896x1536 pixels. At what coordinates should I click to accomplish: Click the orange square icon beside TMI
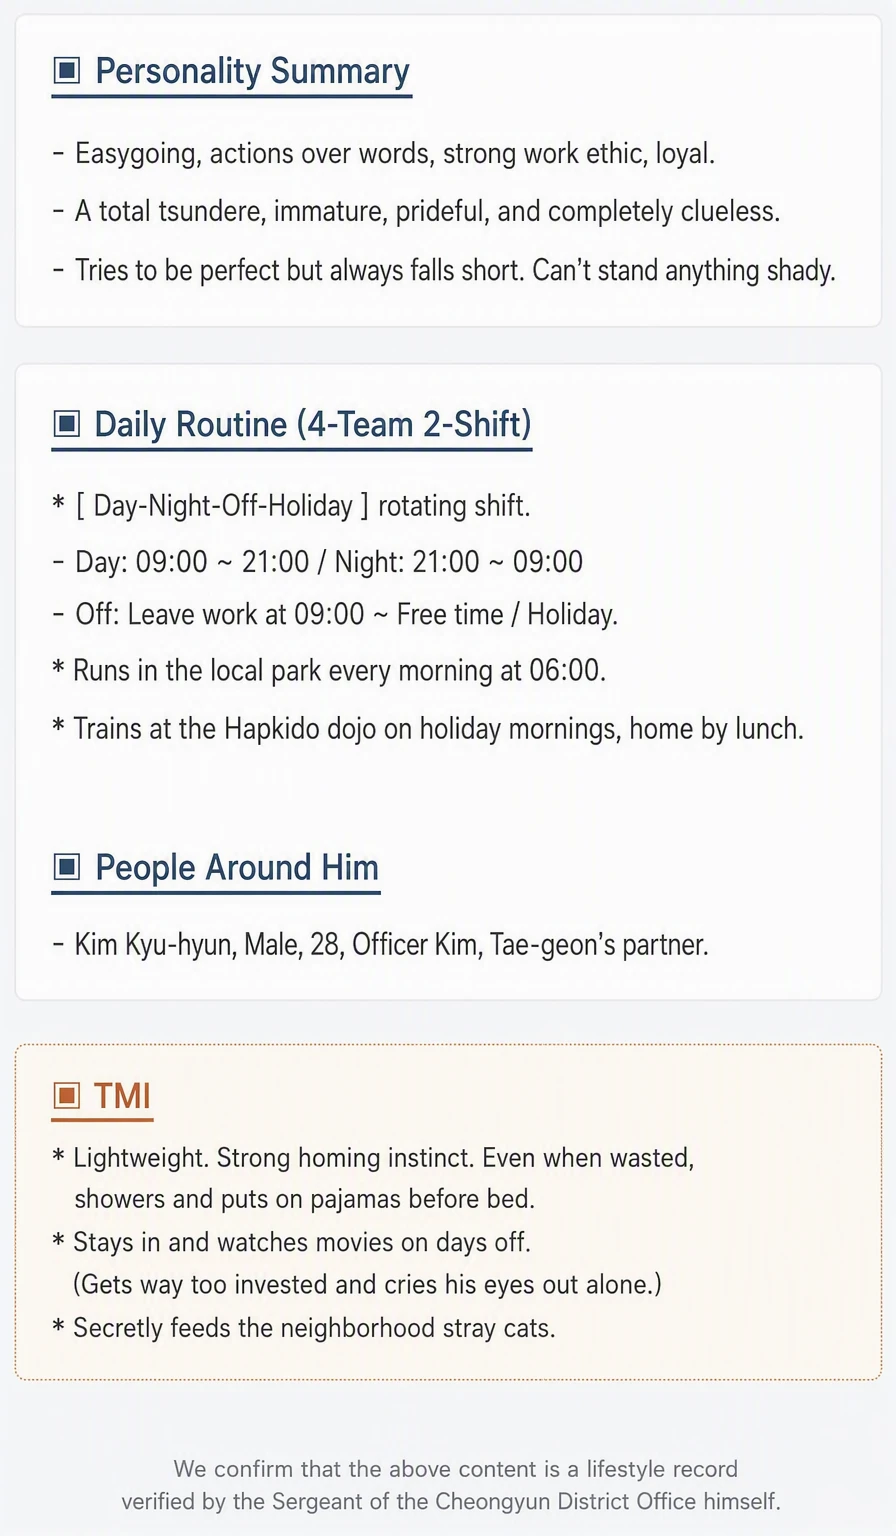coord(66,1096)
